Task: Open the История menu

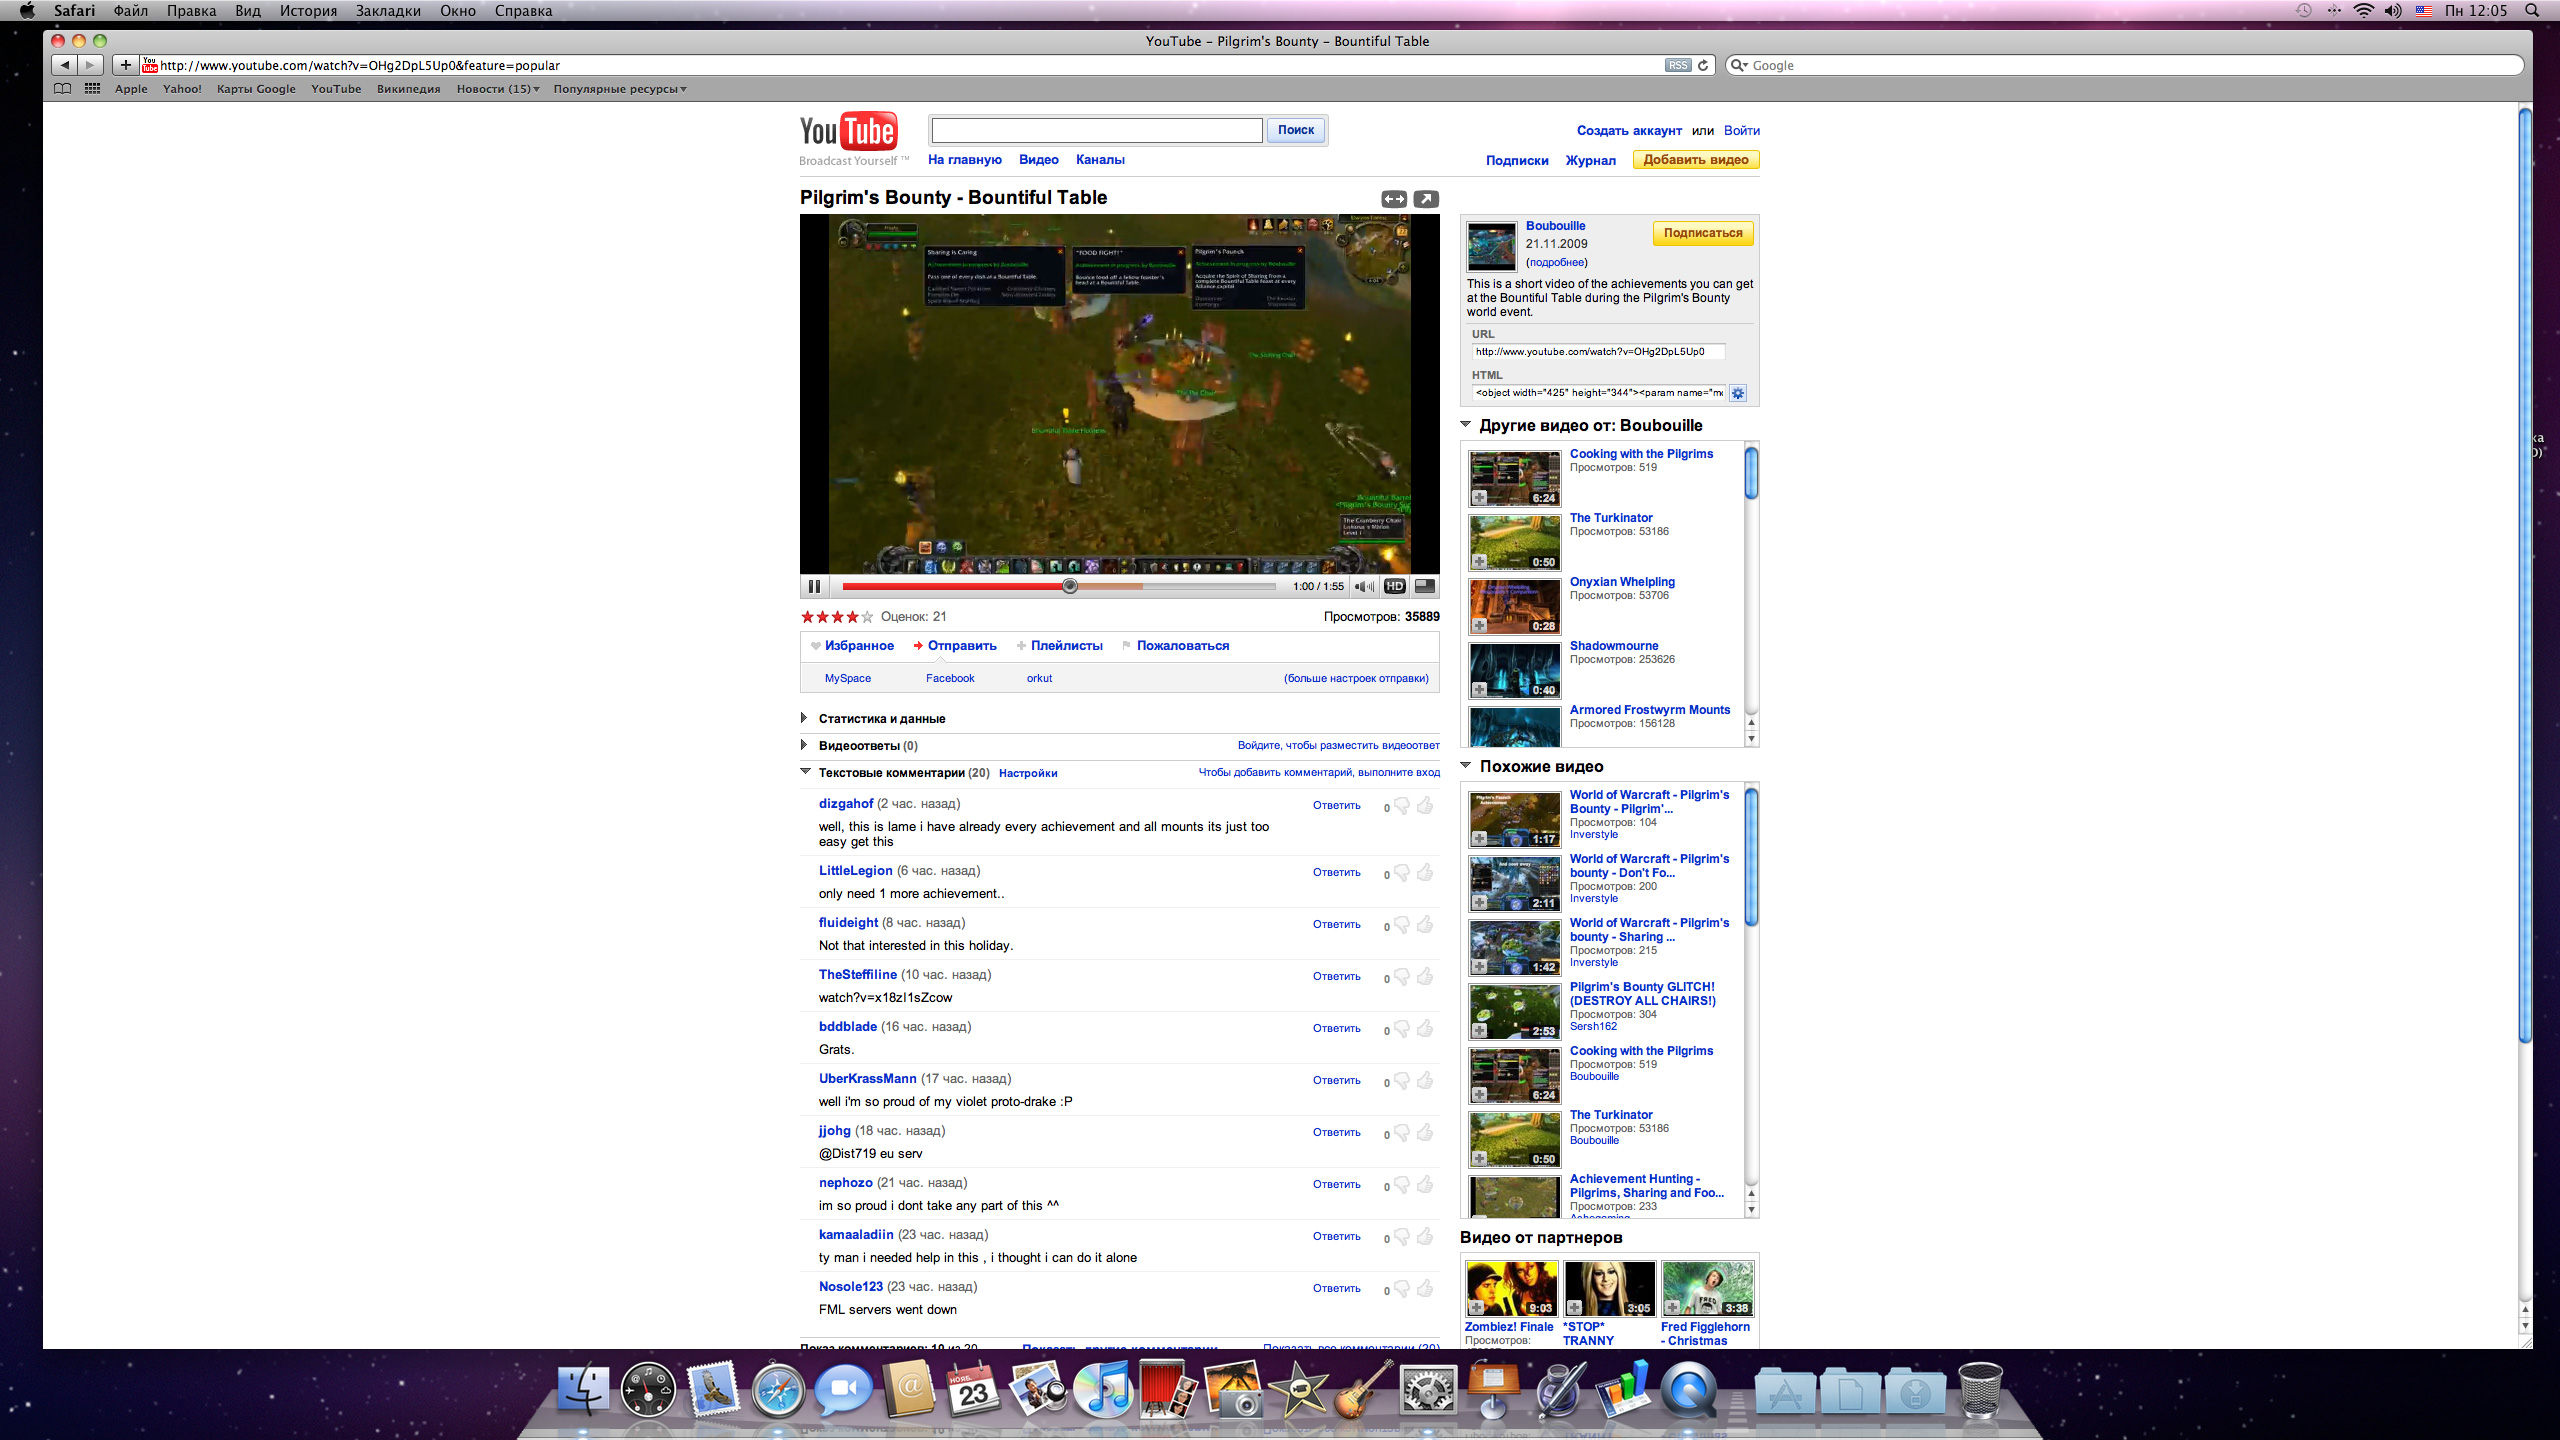Action: pos(308,11)
